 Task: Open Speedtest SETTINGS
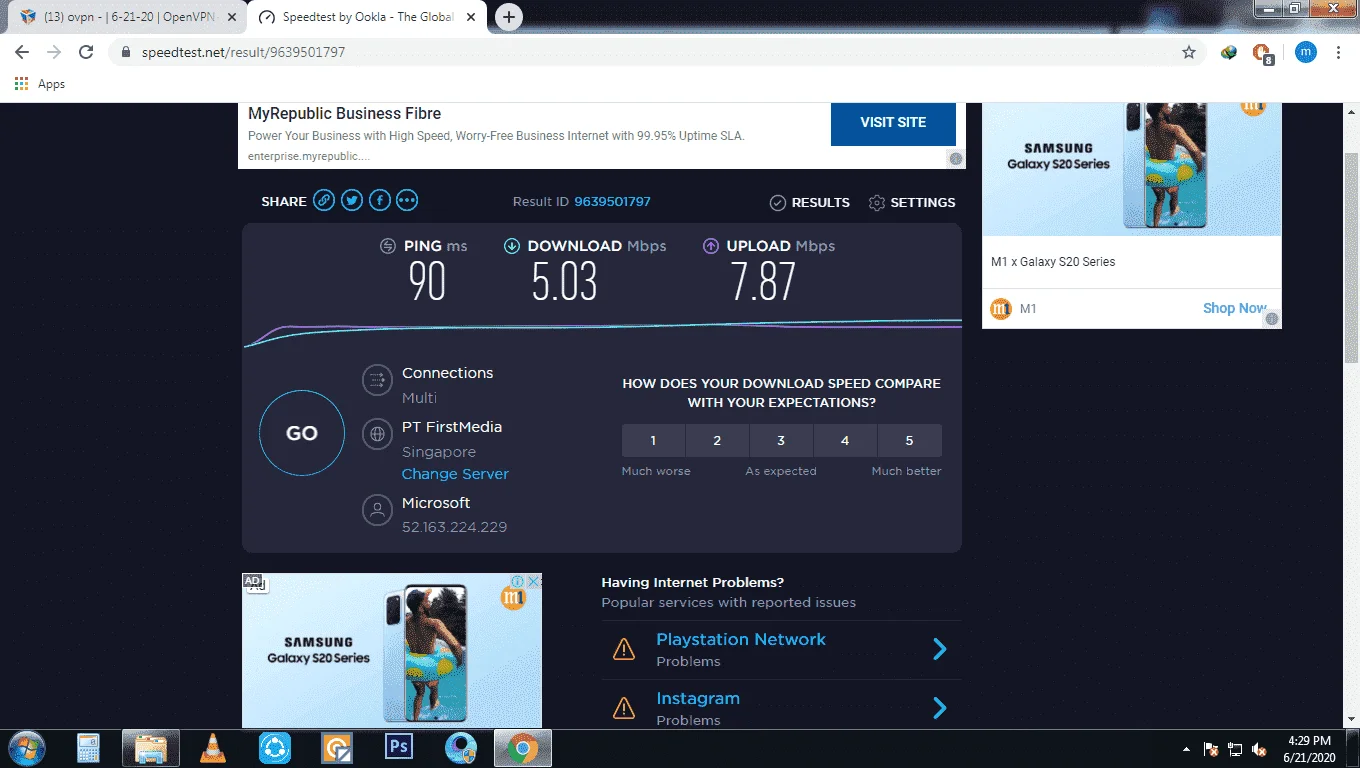[912, 202]
